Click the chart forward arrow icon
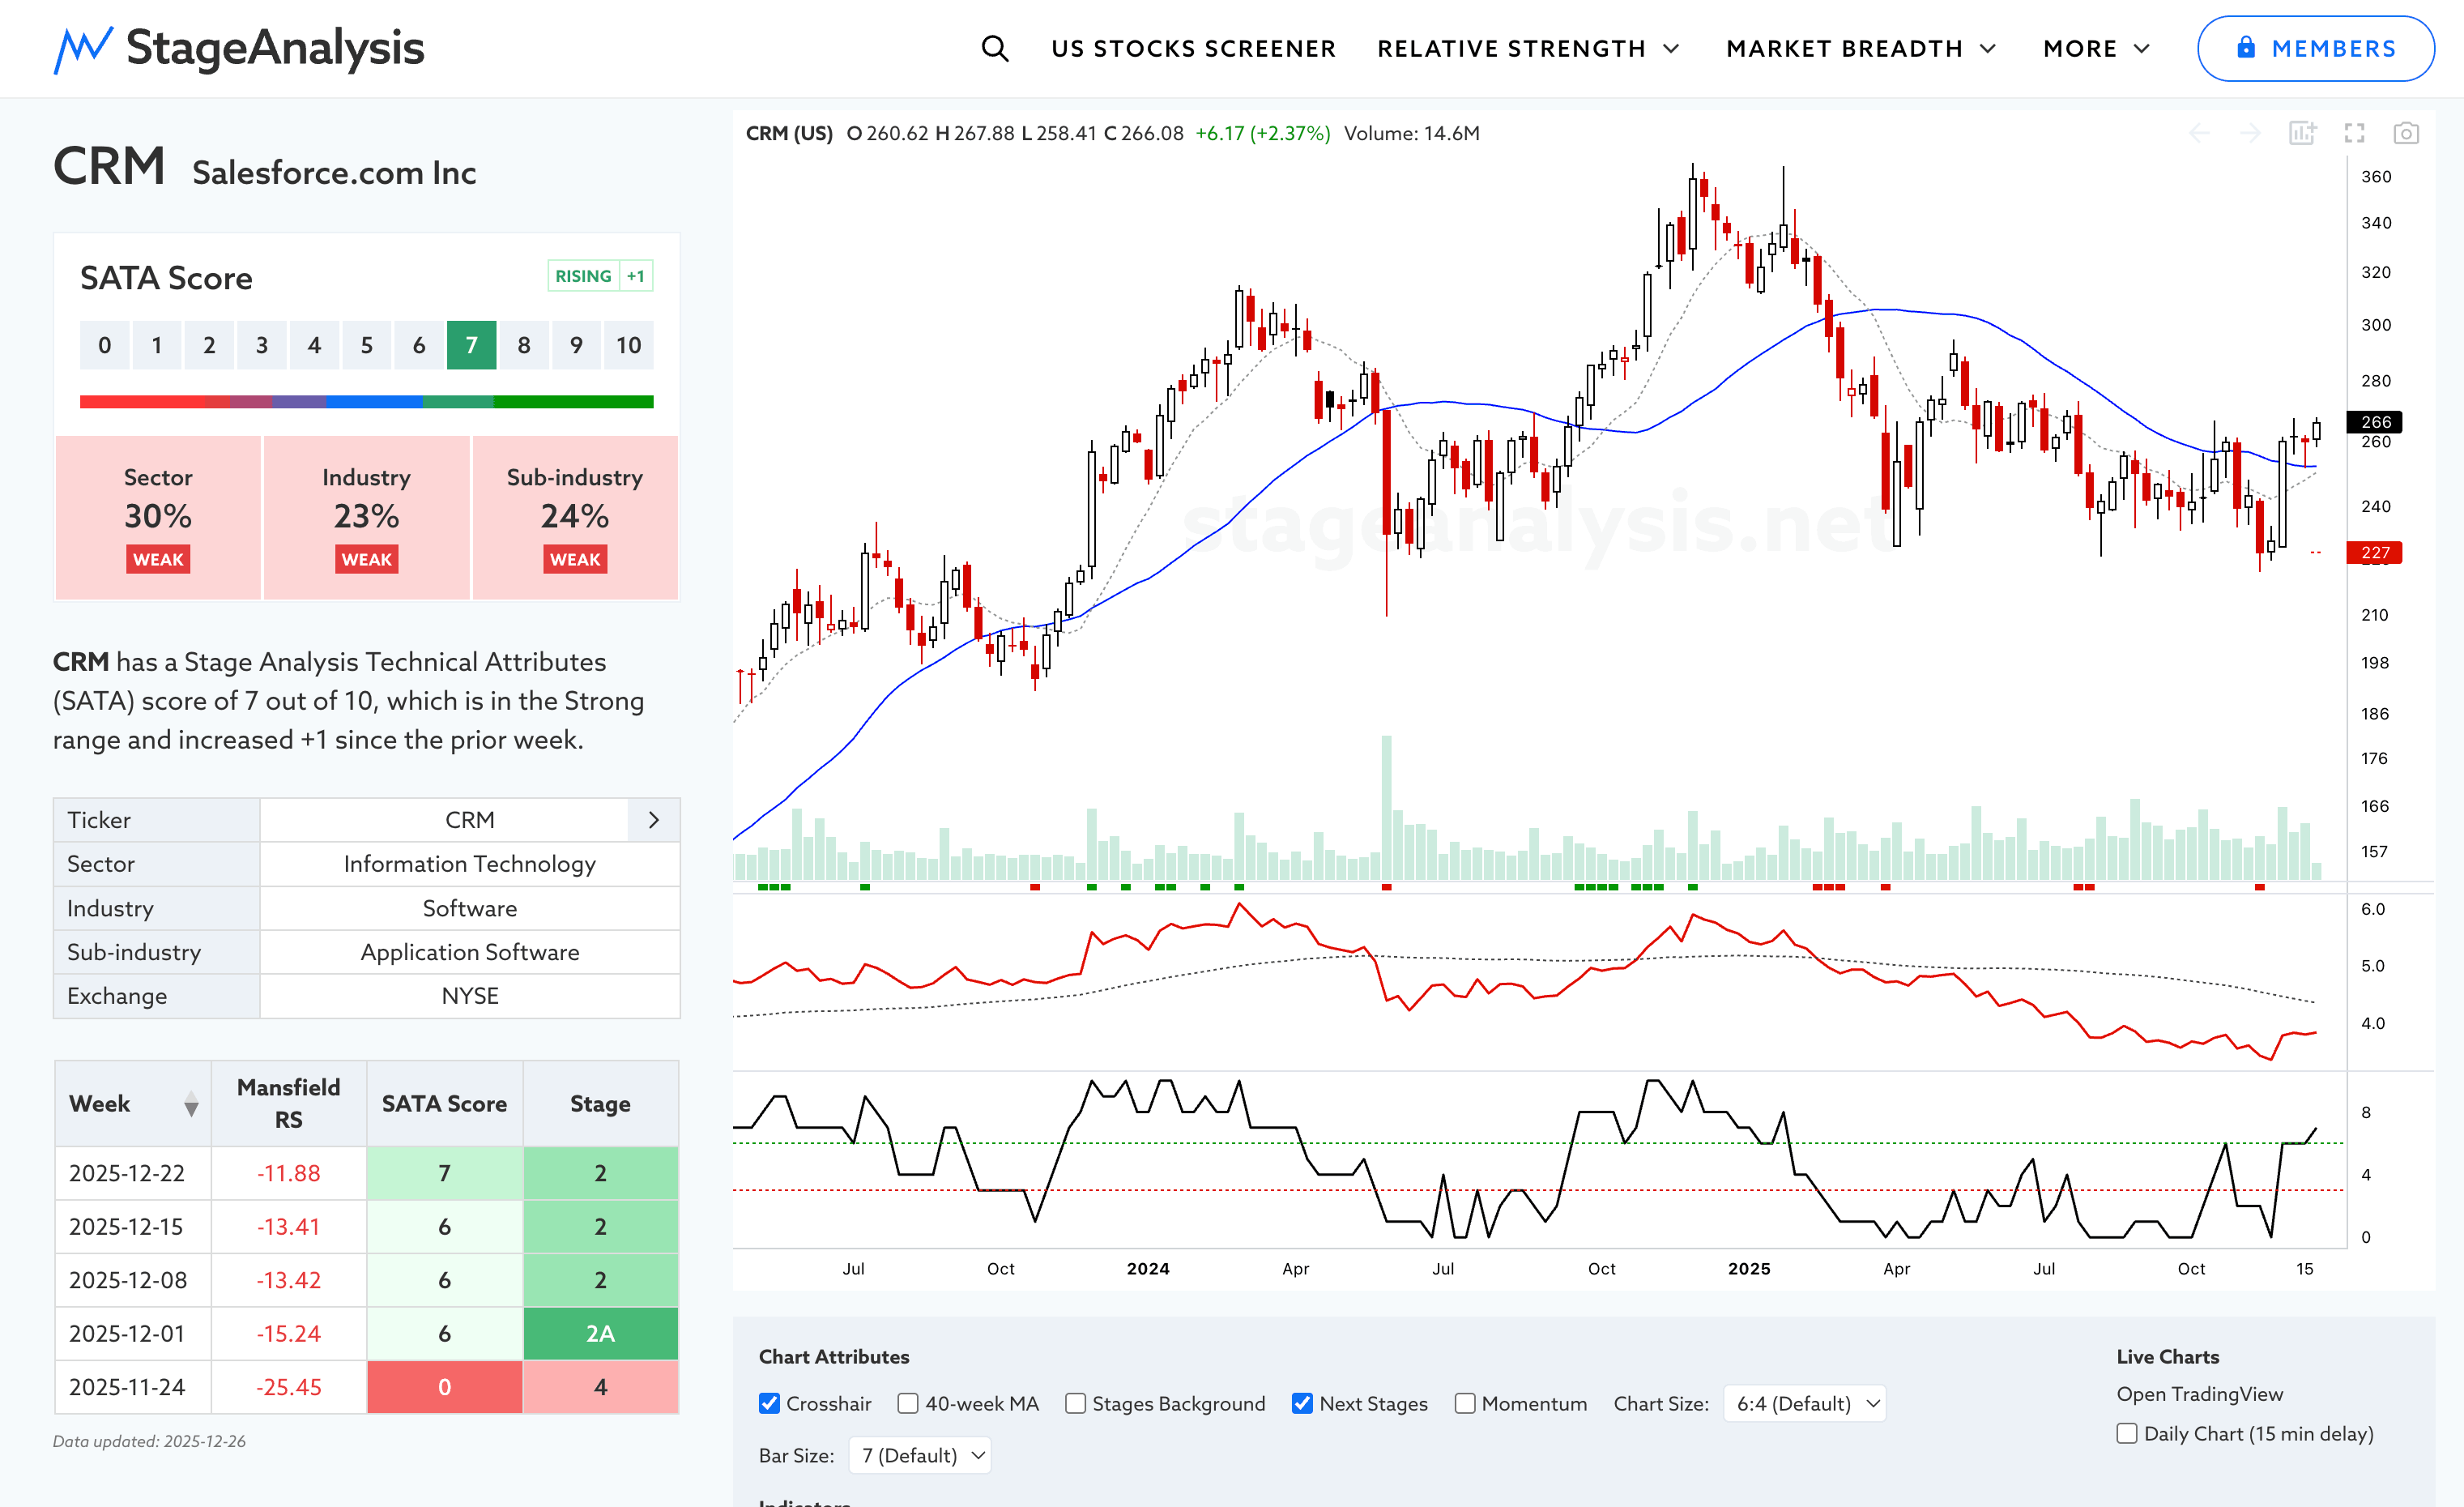Image resolution: width=2464 pixels, height=1507 pixels. point(2250,133)
